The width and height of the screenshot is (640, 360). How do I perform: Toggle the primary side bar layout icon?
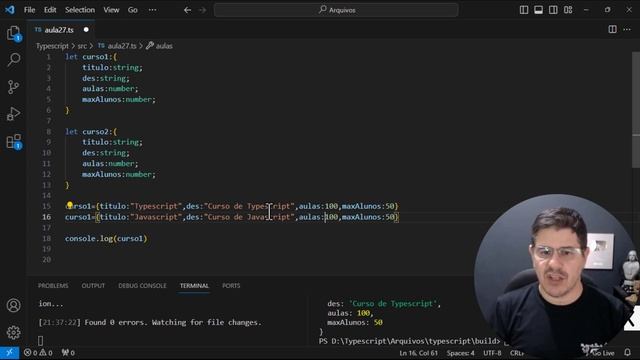click(524, 10)
